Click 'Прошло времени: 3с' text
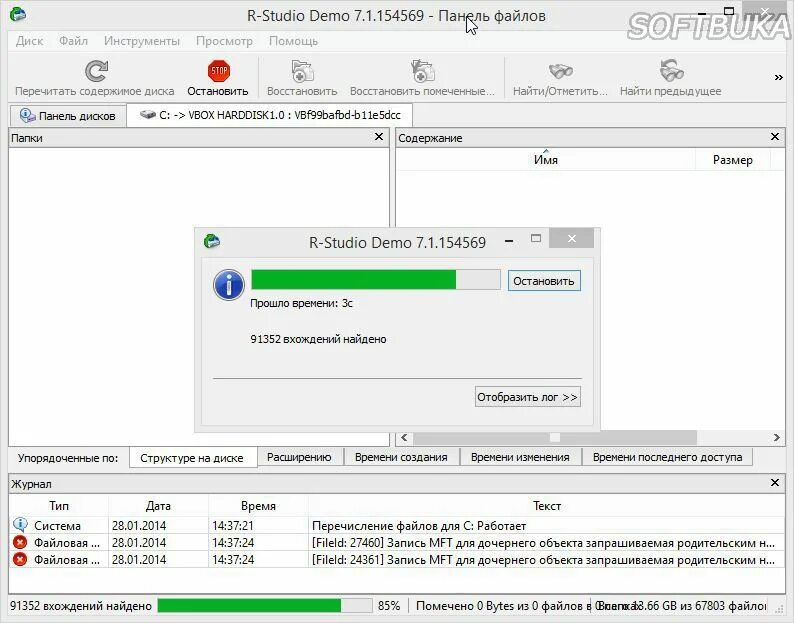The image size is (794, 623). click(x=301, y=303)
